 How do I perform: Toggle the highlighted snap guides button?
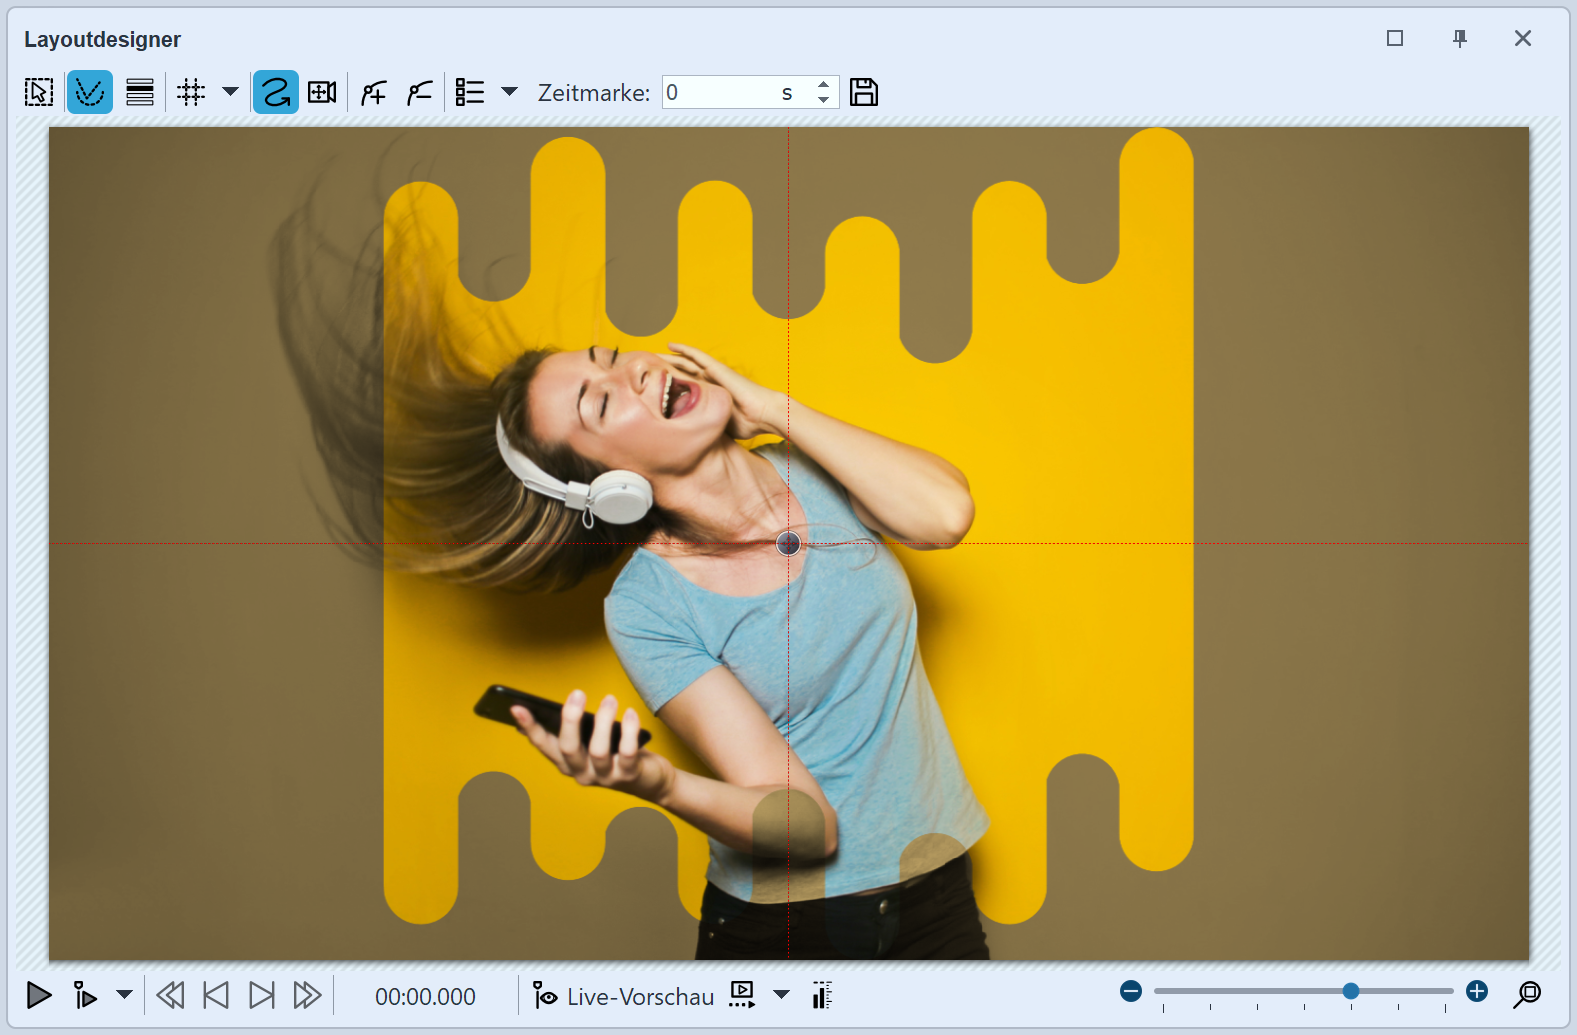[90, 93]
